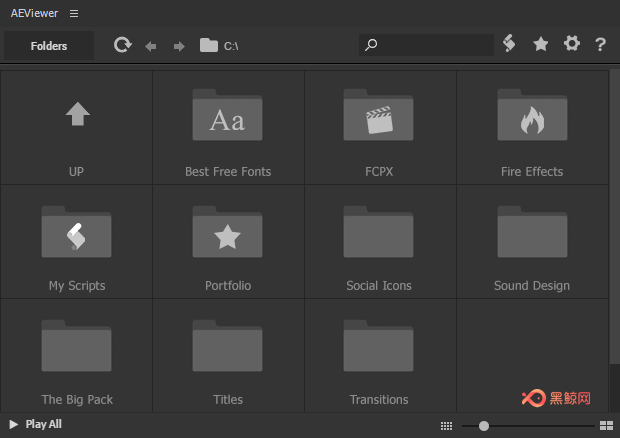Go forward with the right arrow
This screenshot has width=620, height=438.
click(179, 46)
